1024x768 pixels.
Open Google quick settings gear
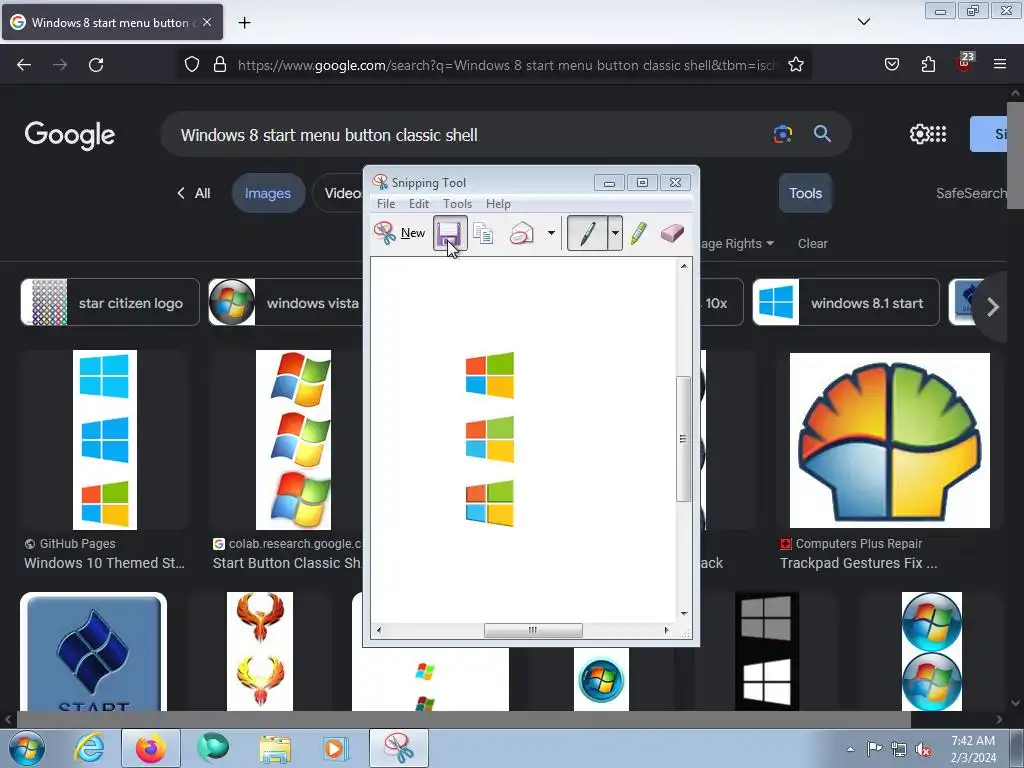point(919,134)
